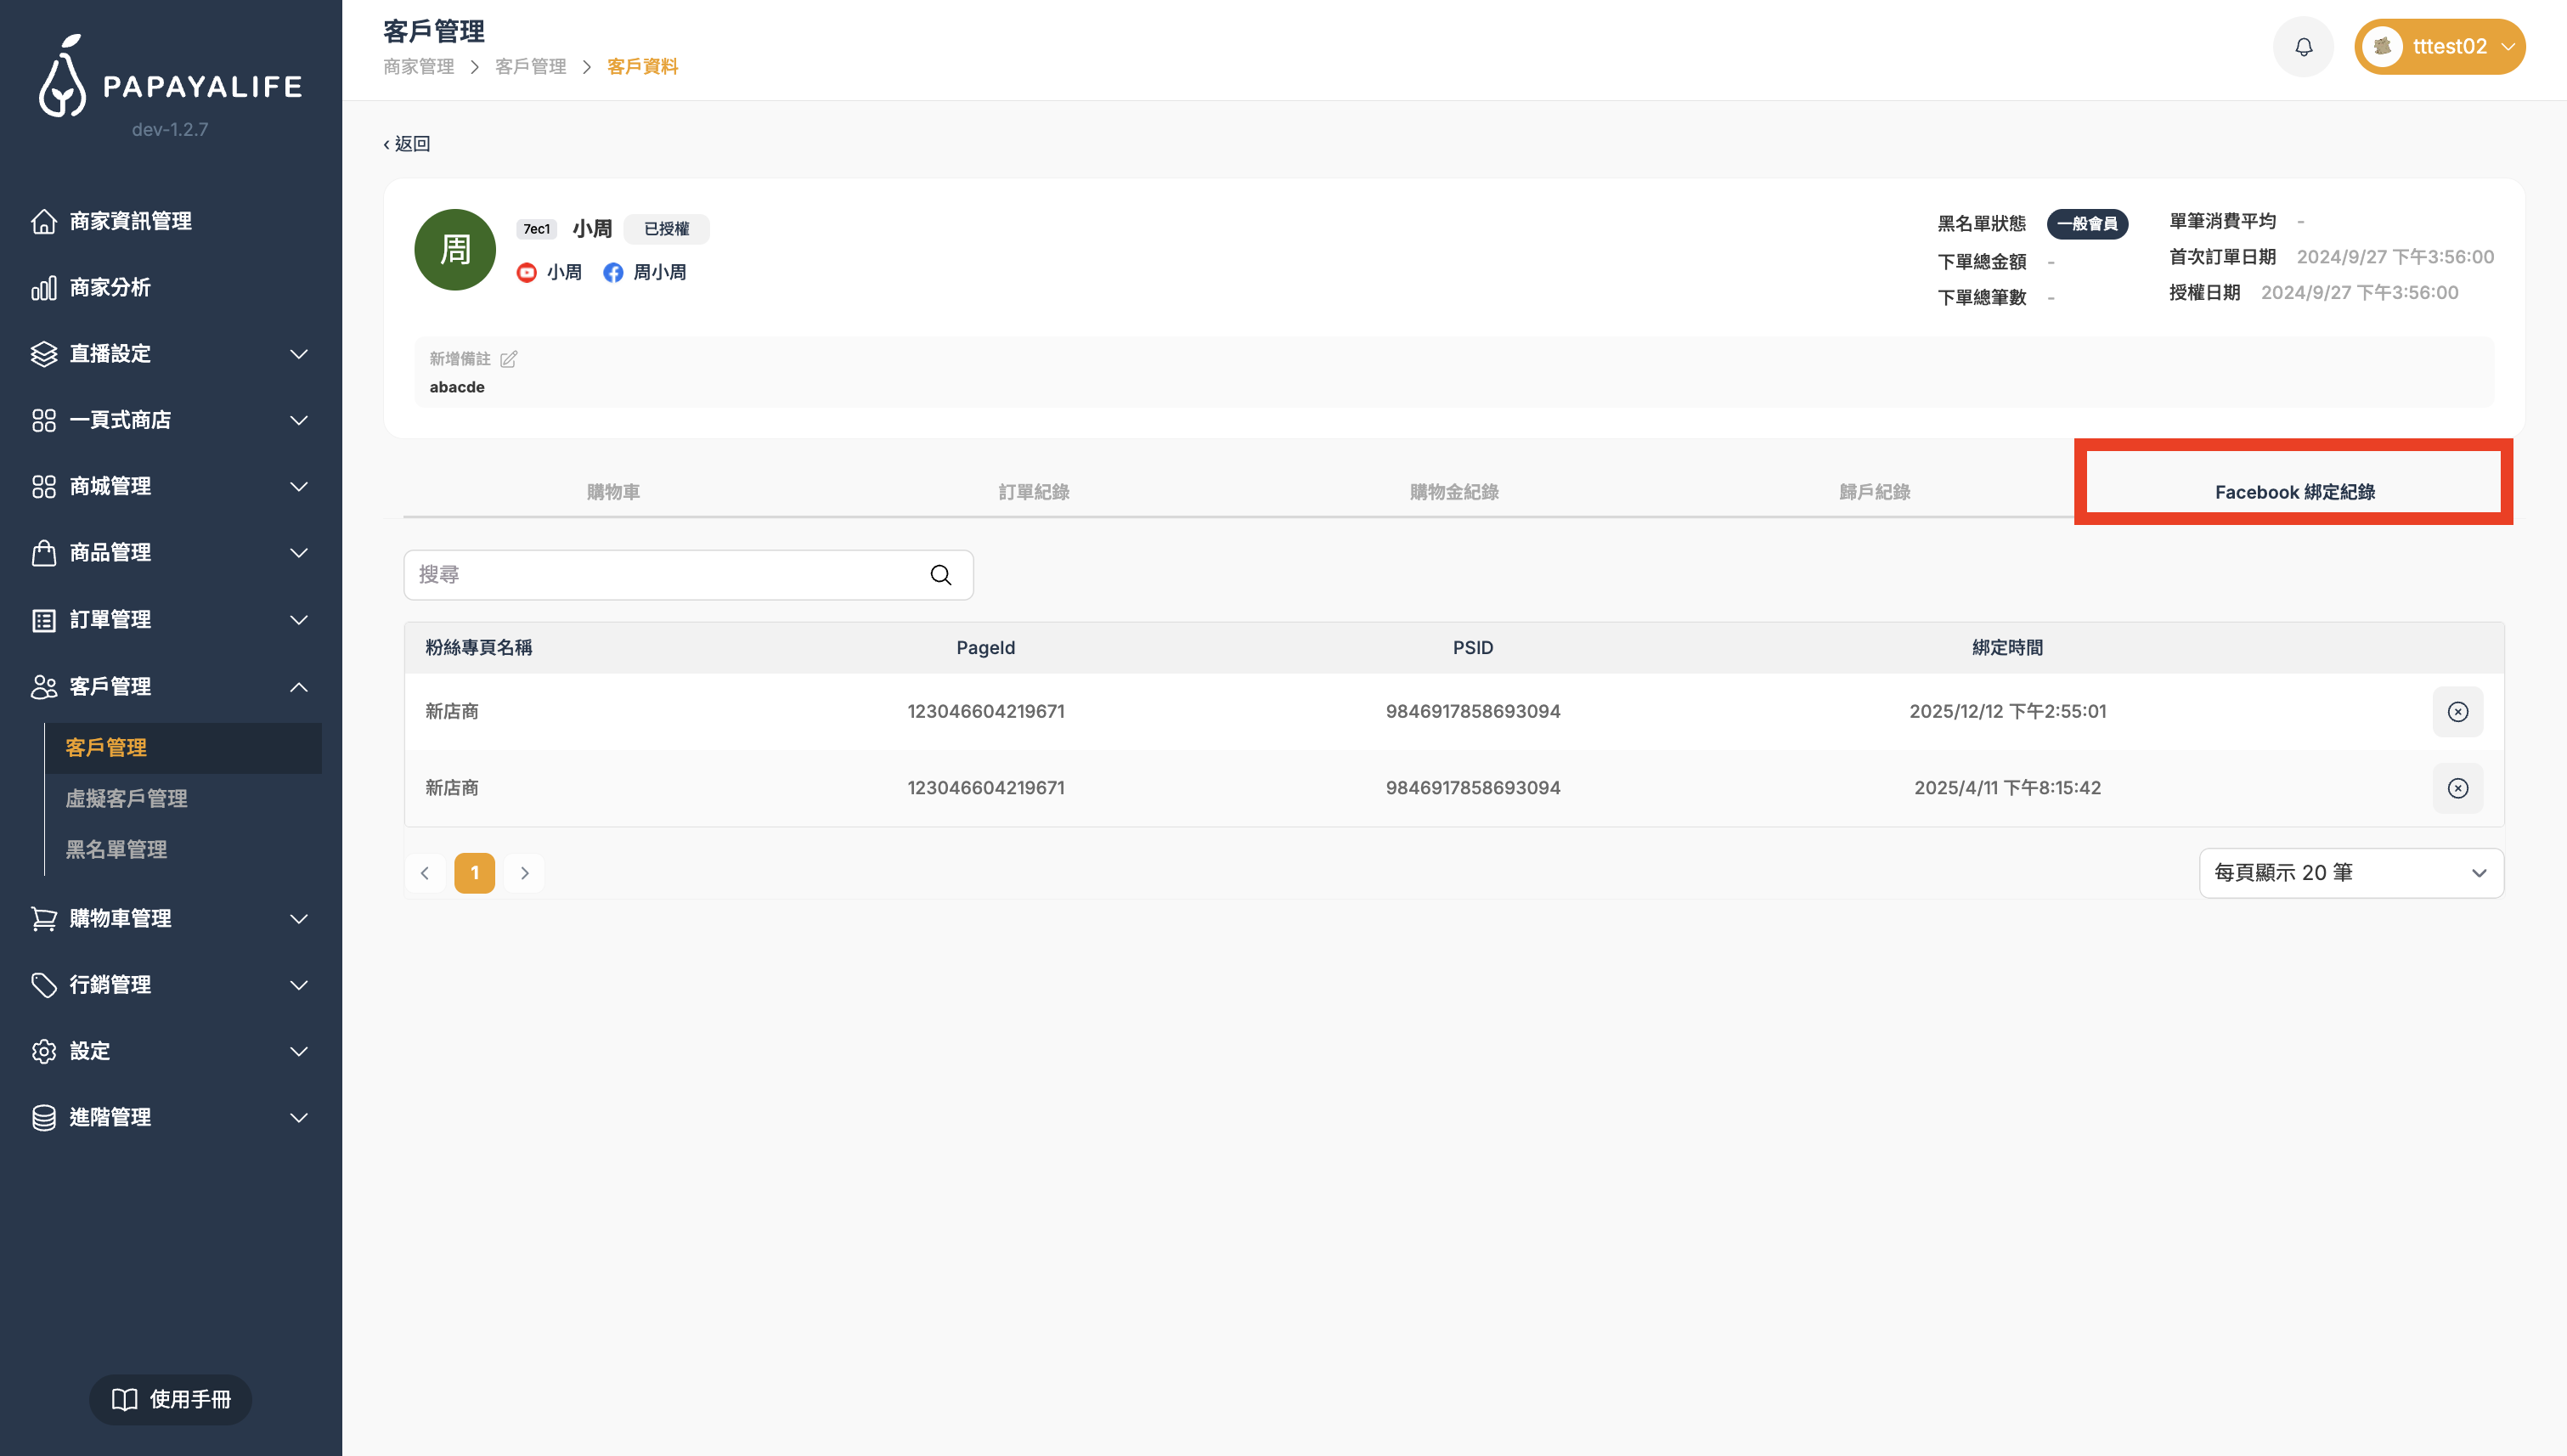
Task: Open the tttest02 account menu
Action: pyautogui.click(x=2440, y=47)
